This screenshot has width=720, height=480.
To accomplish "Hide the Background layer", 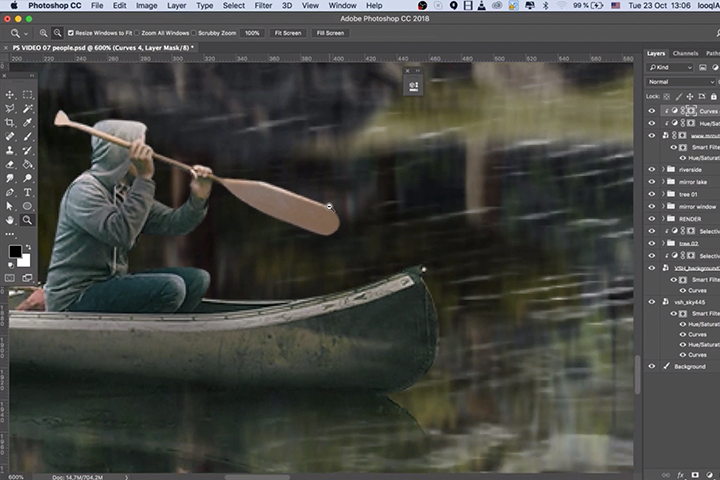I will pos(651,366).
